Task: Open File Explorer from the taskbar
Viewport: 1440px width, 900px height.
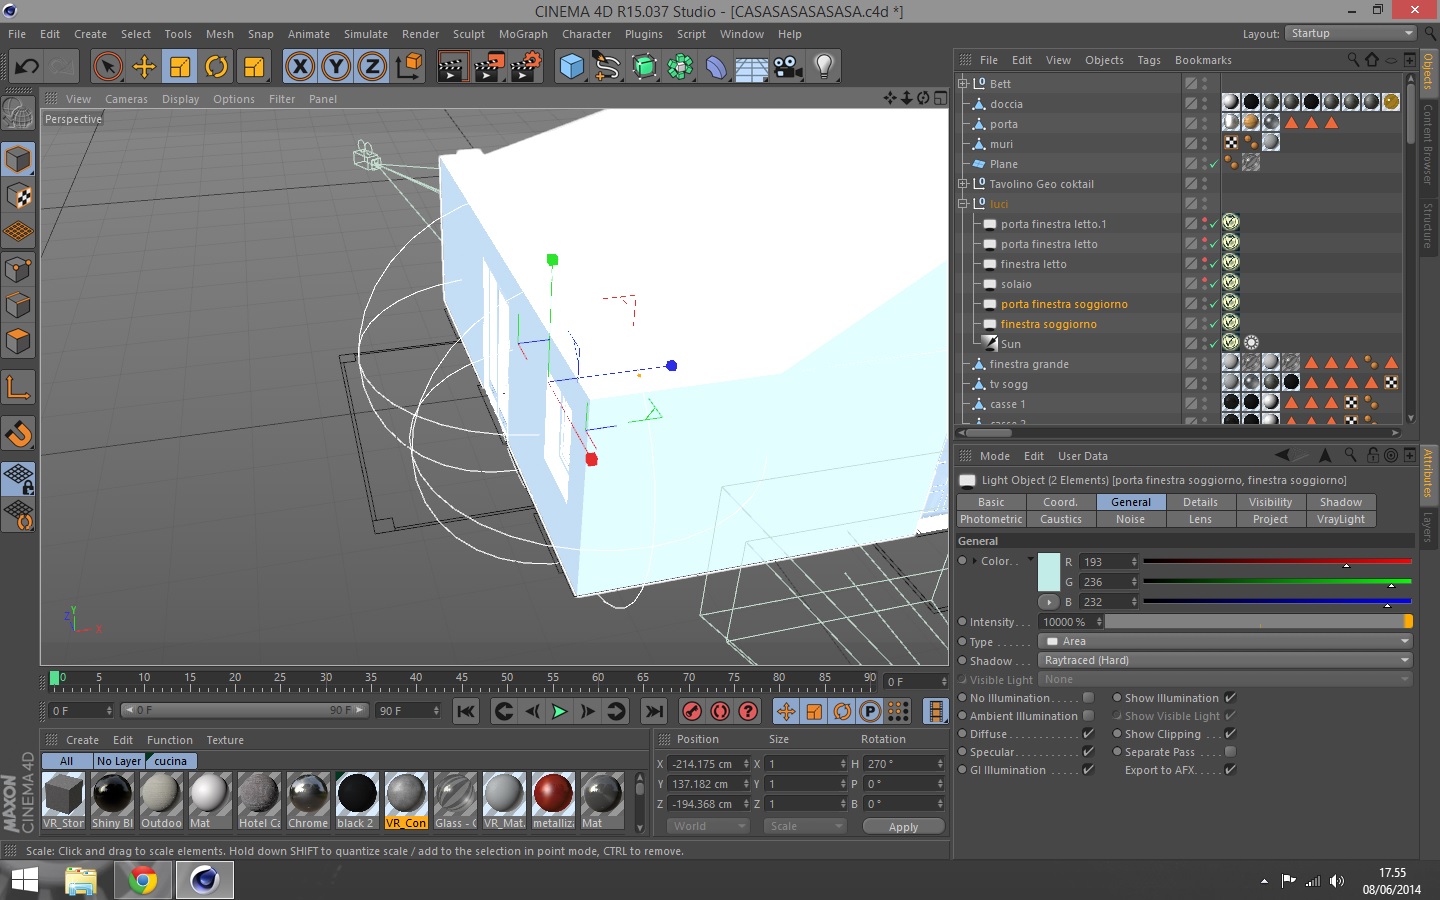Action: [x=81, y=880]
